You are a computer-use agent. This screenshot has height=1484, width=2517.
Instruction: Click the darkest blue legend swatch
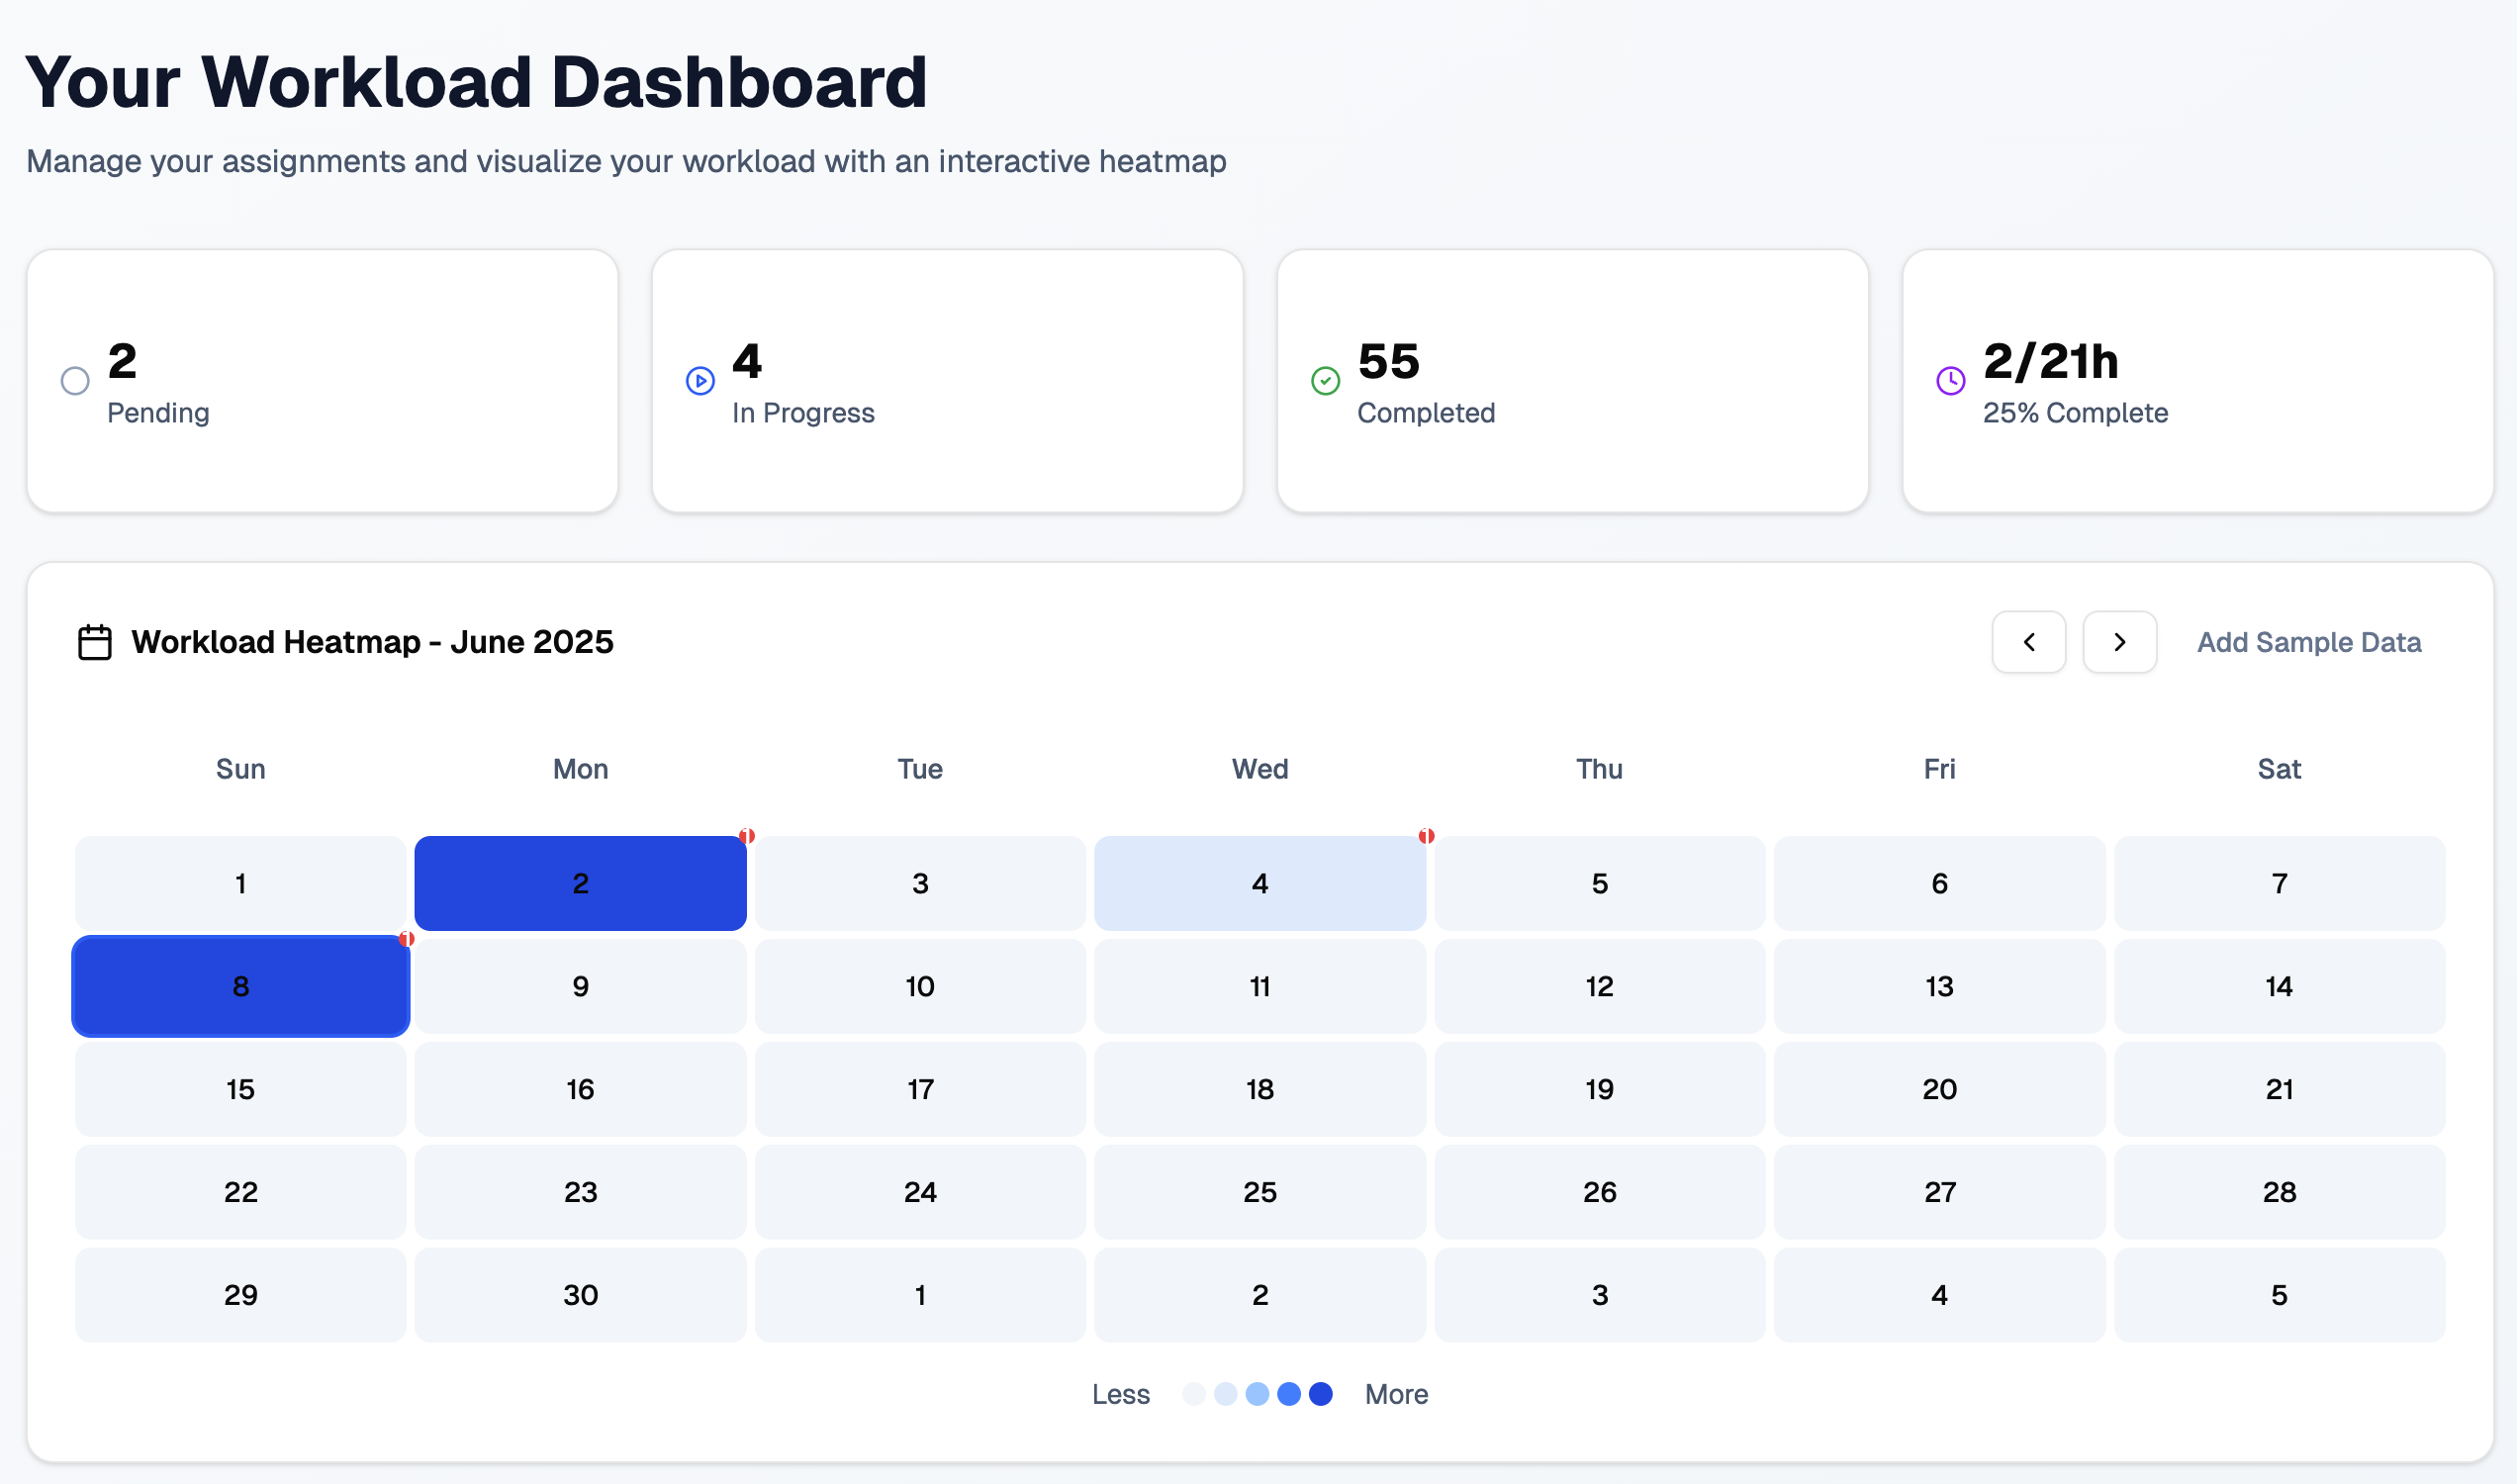[1320, 1394]
